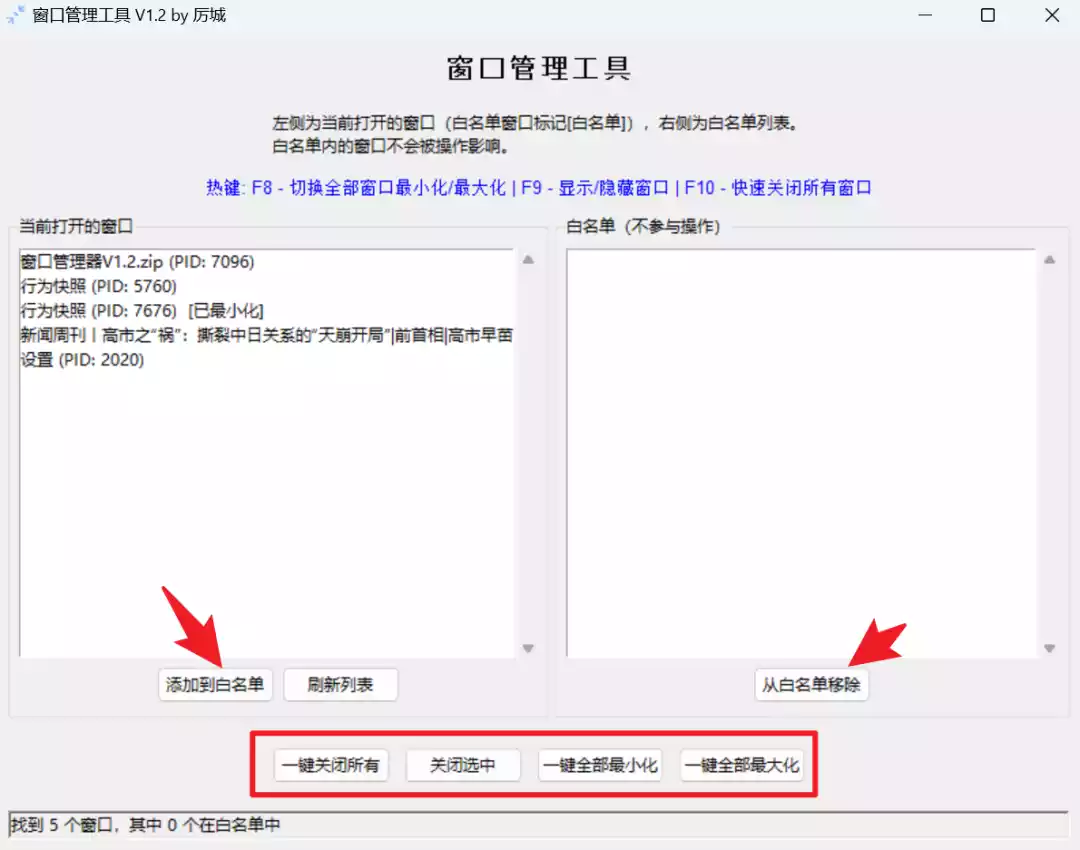Click 一键关闭所有 to close all windows
1080x850 pixels.
click(x=331, y=765)
